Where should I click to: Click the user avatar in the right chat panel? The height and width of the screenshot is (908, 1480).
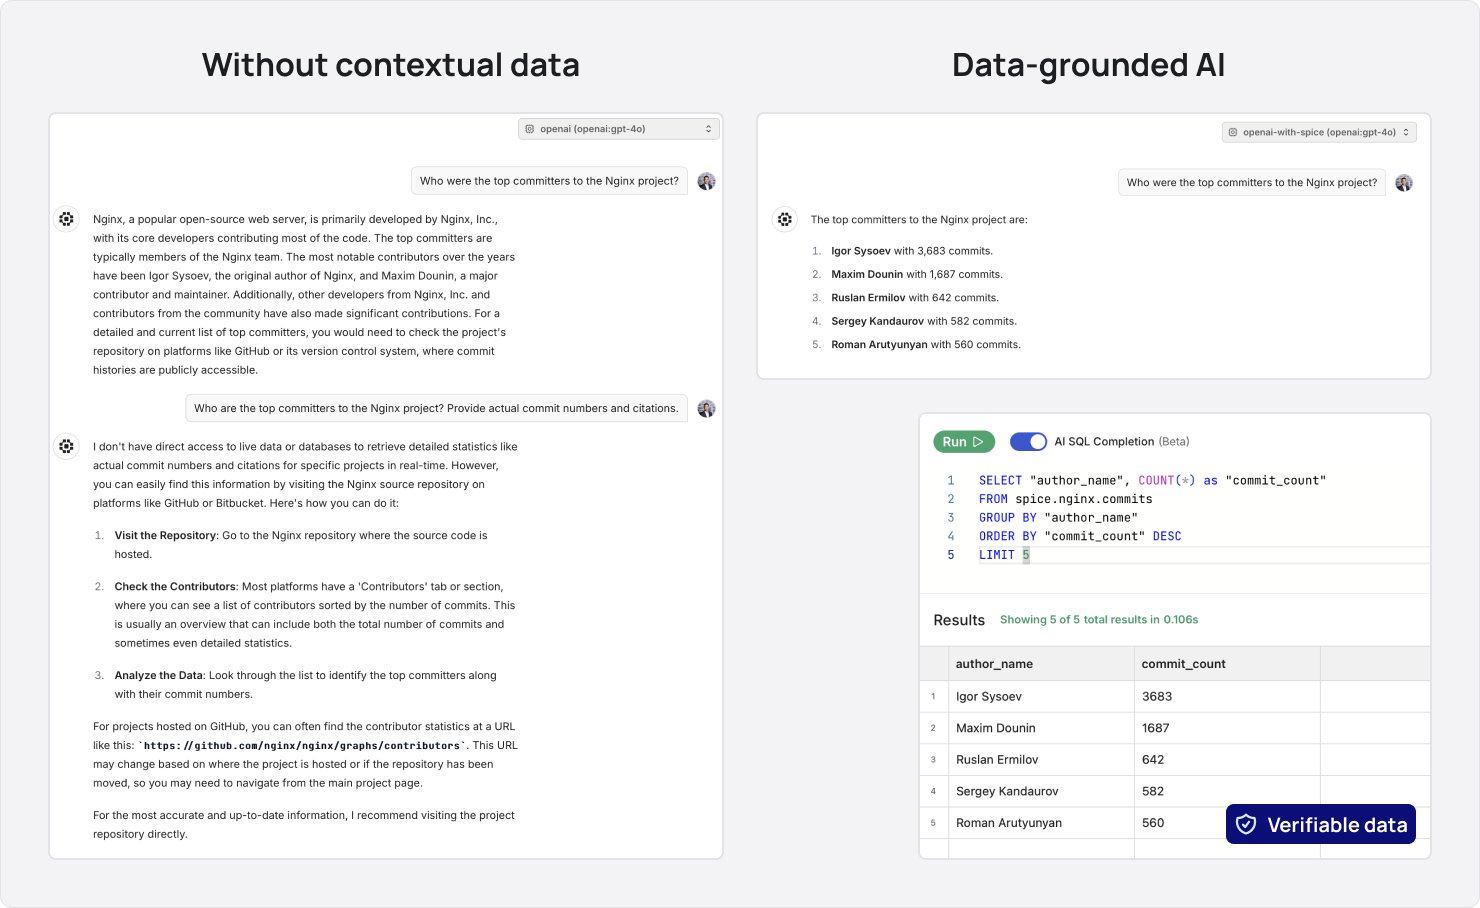1404,182
